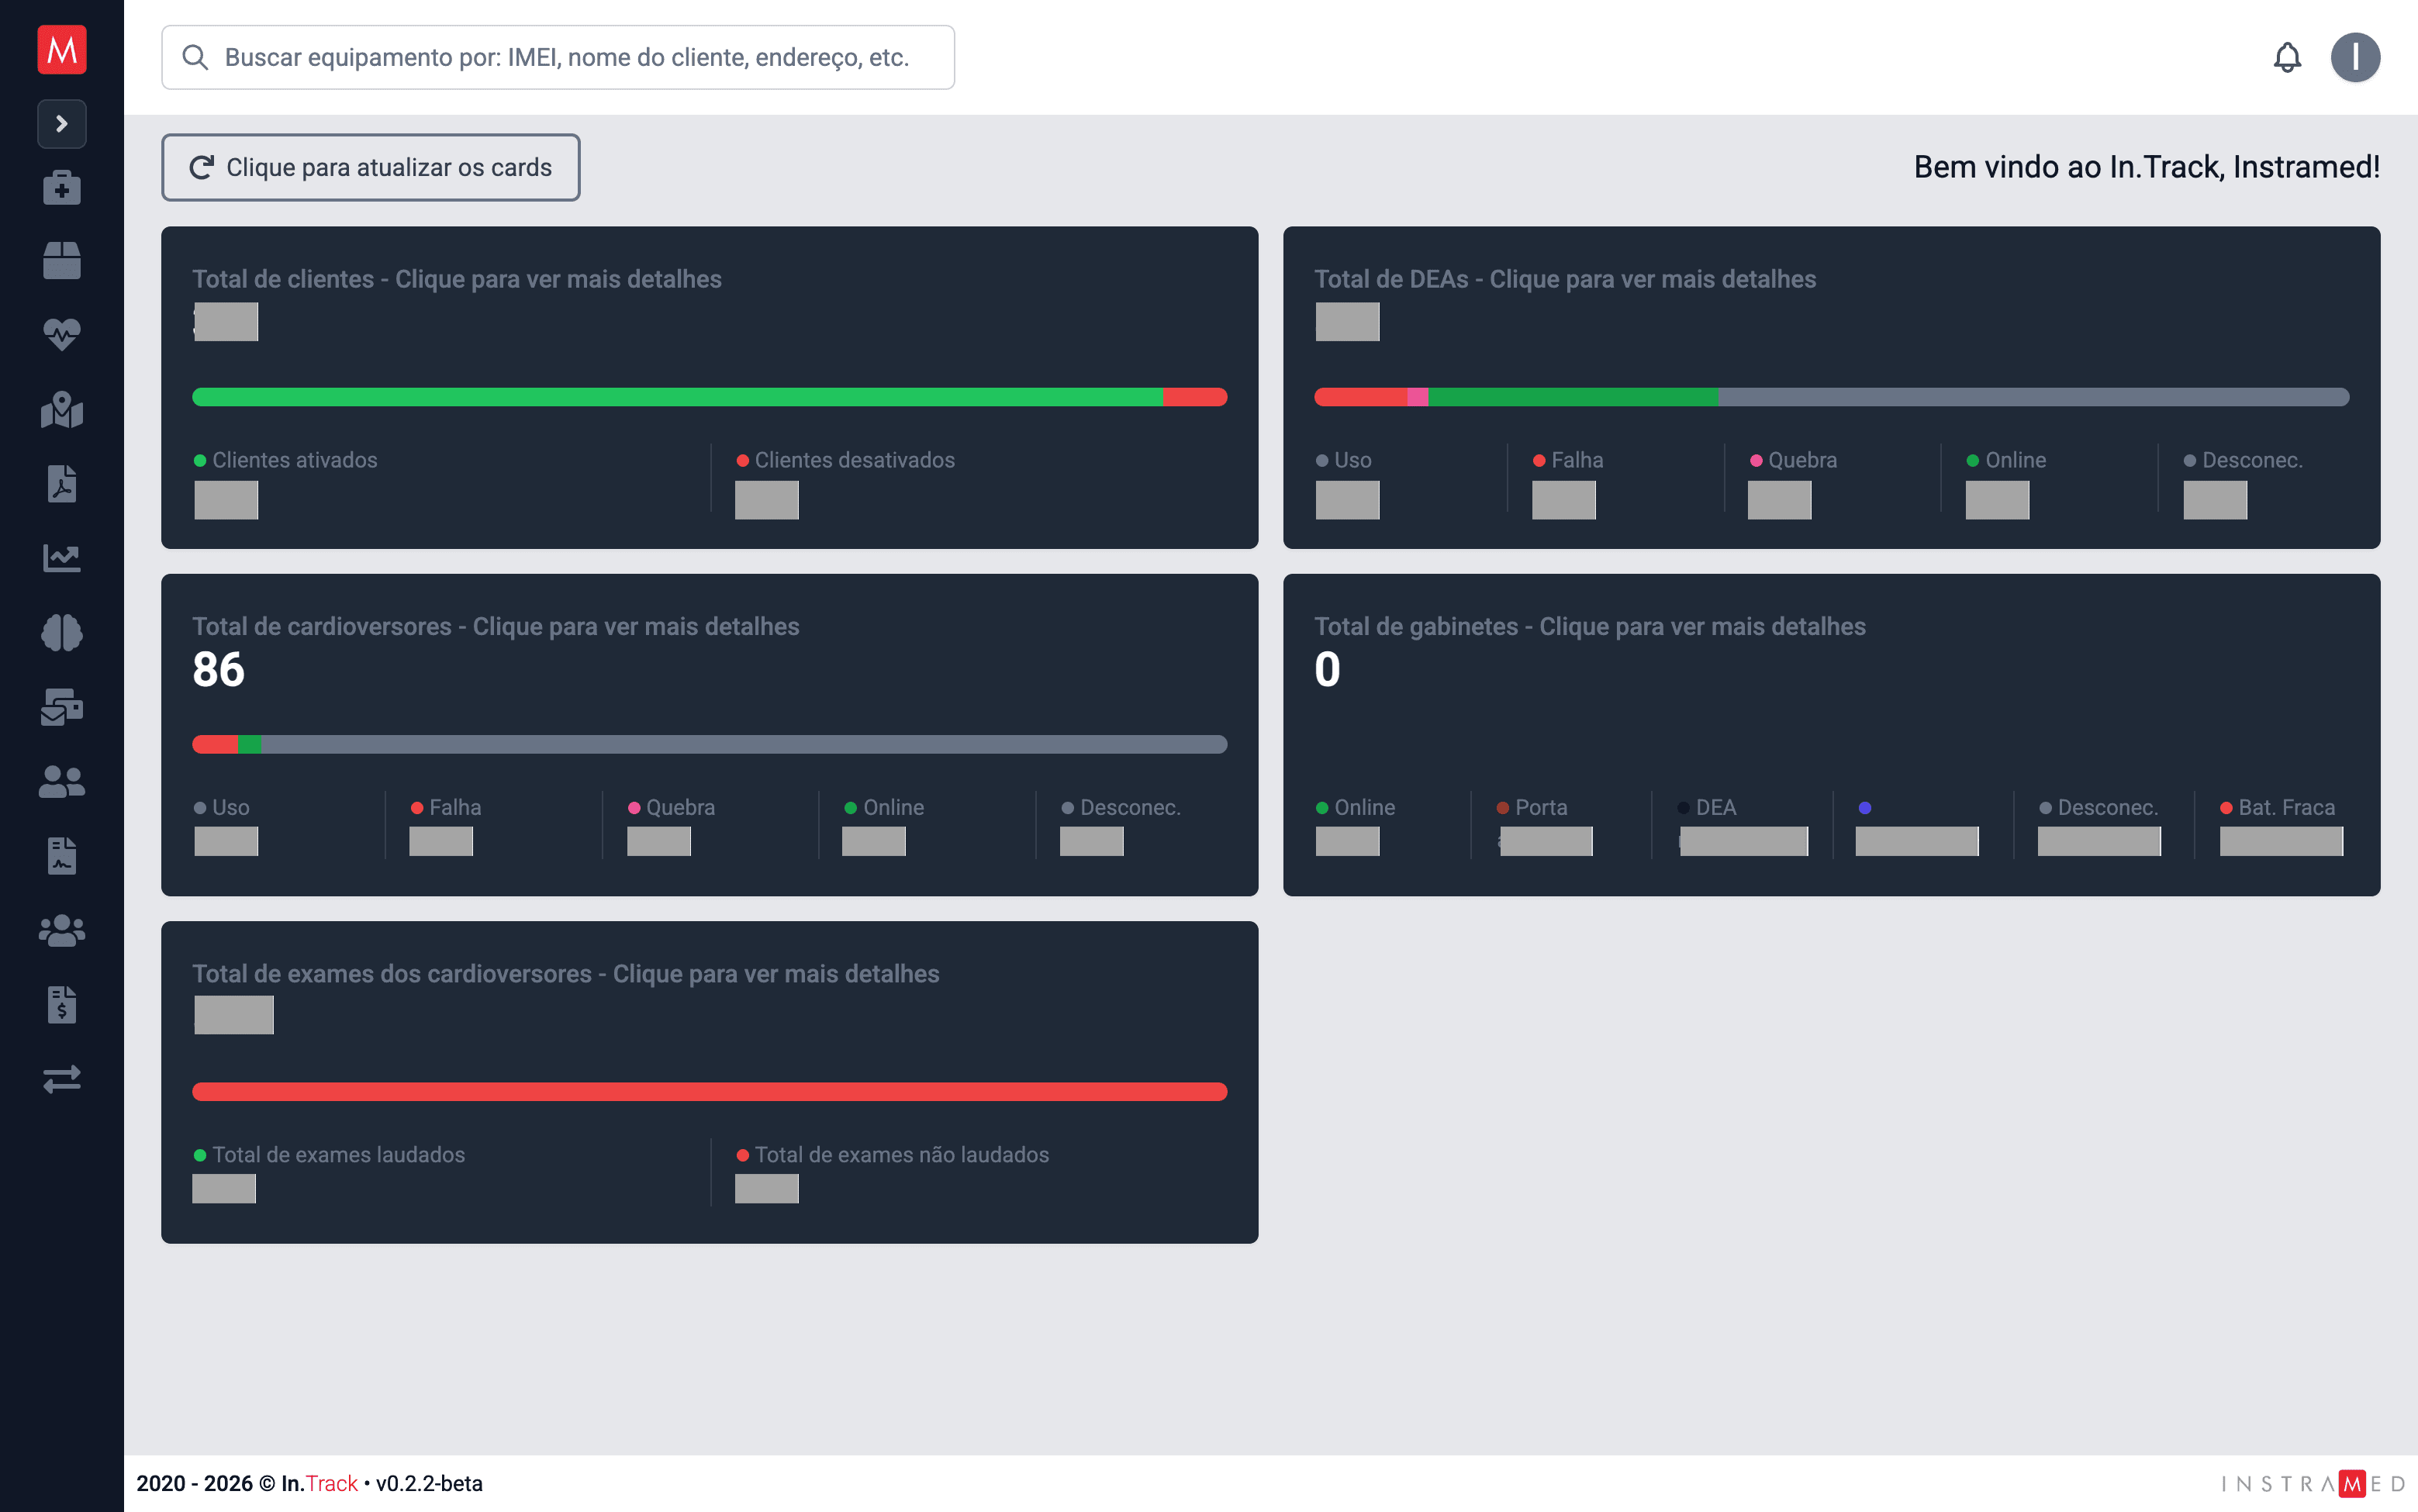Viewport: 2418px width, 1512px height.
Task: Open the Total de DEAs card
Action: tap(1831, 387)
